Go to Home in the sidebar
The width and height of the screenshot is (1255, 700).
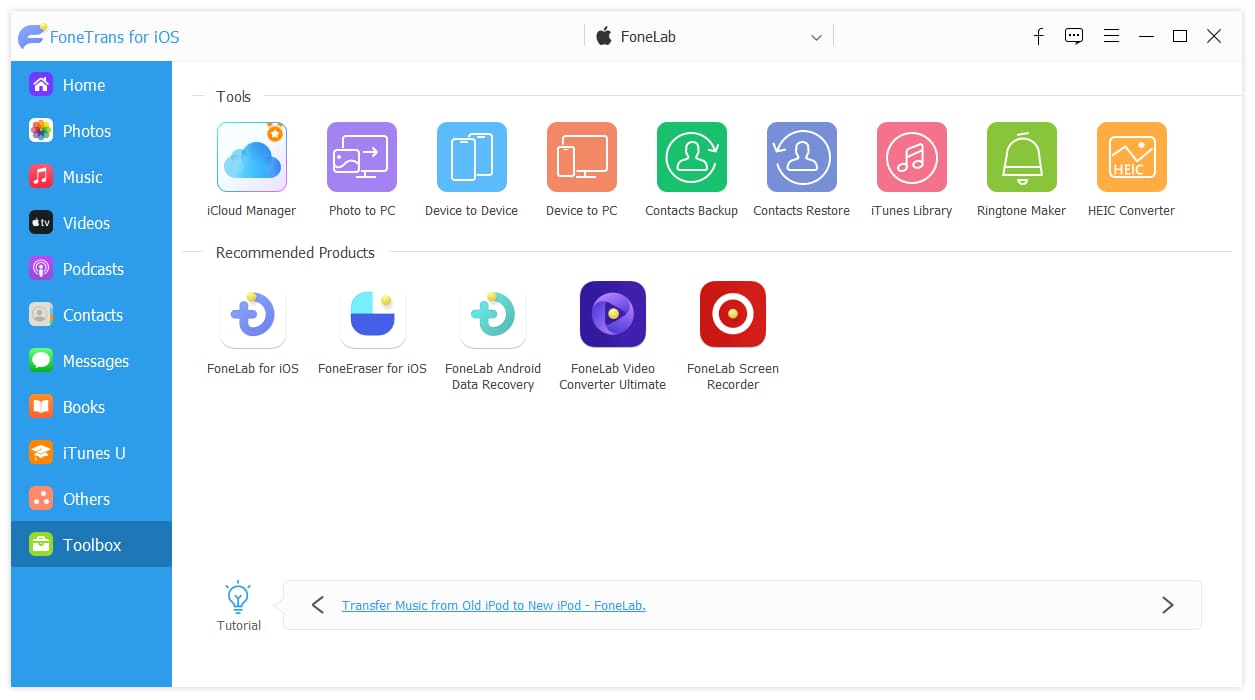pyautogui.click(x=91, y=85)
